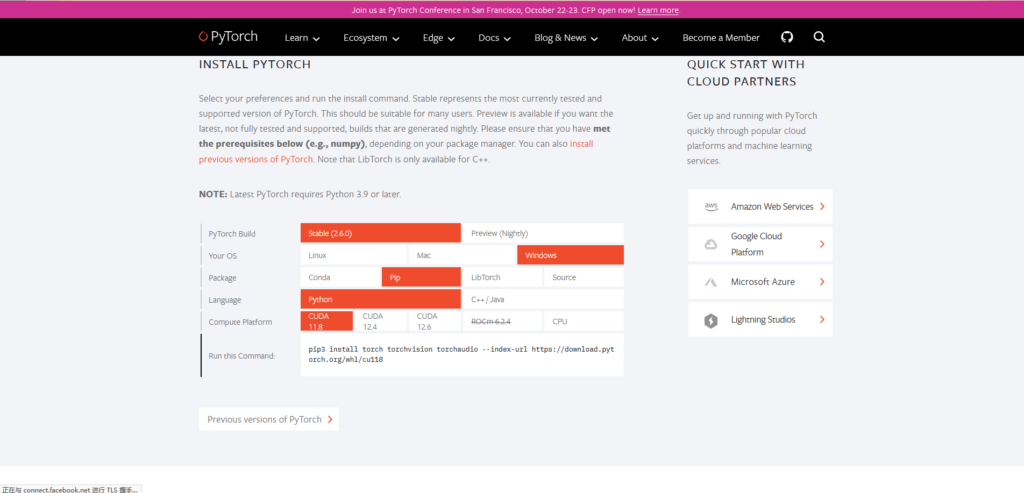
Task: Open the Ecosystem dropdown menu
Action: tap(371, 38)
